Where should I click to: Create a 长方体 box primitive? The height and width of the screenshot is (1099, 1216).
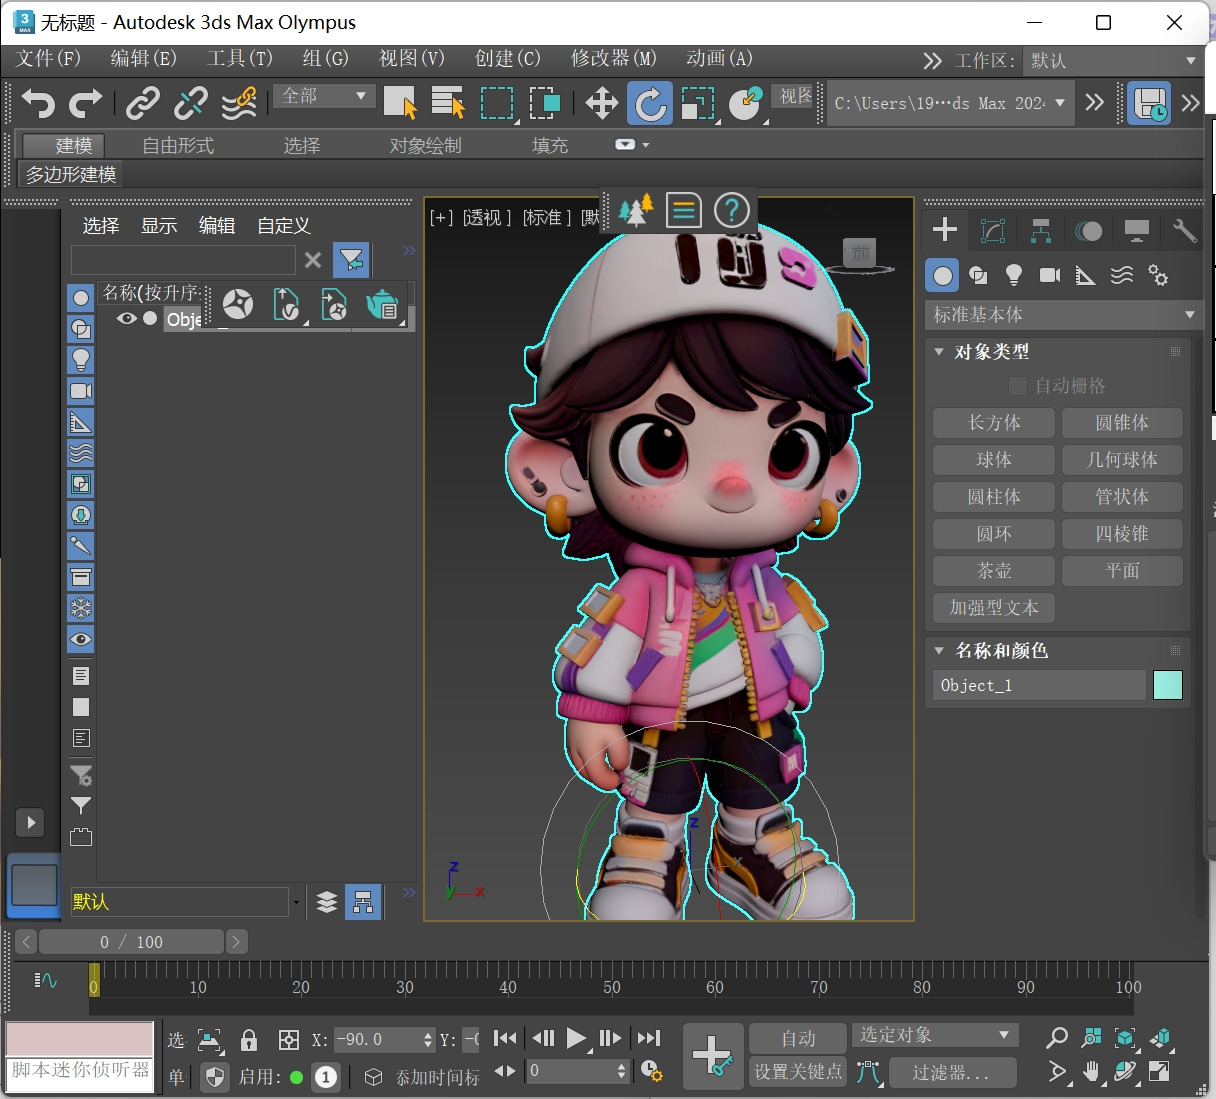(x=994, y=423)
